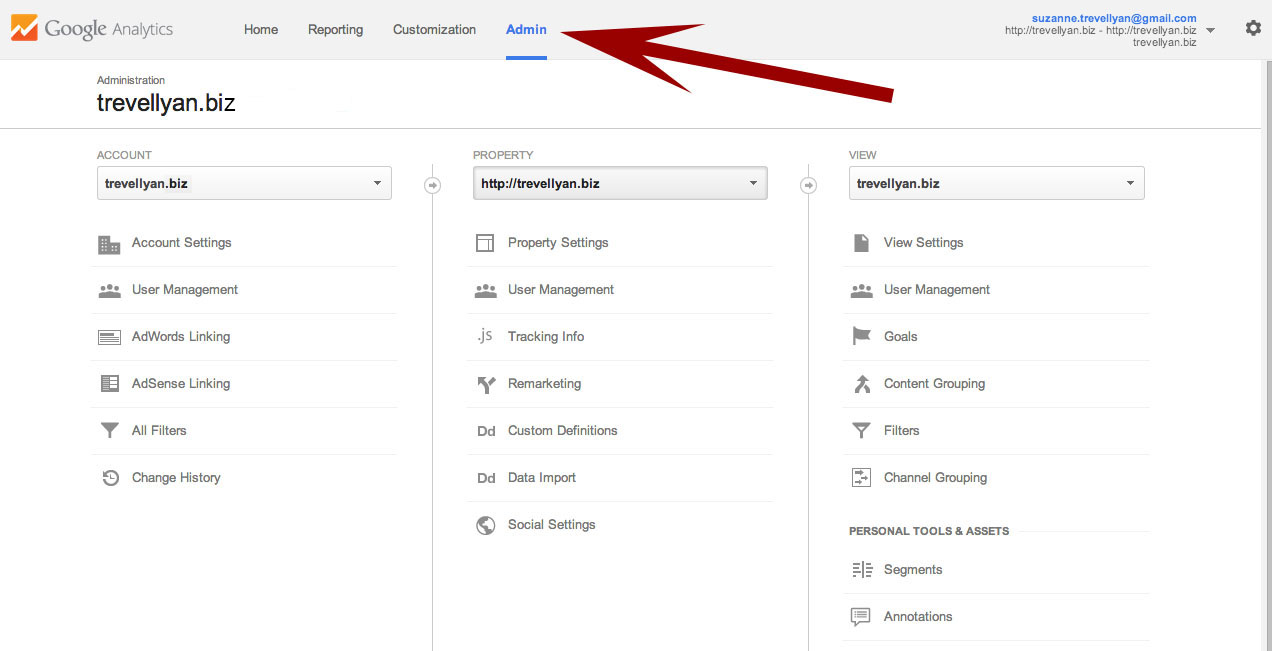Open the settings gear icon

1253,28
